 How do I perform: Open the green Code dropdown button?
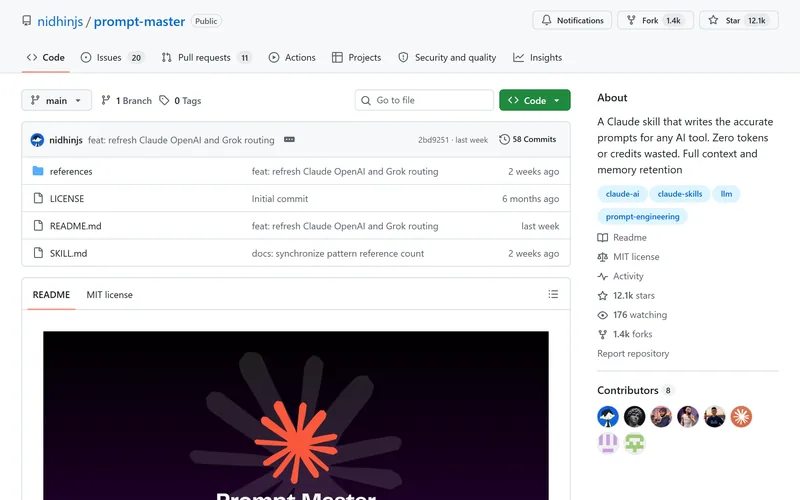[x=535, y=101]
